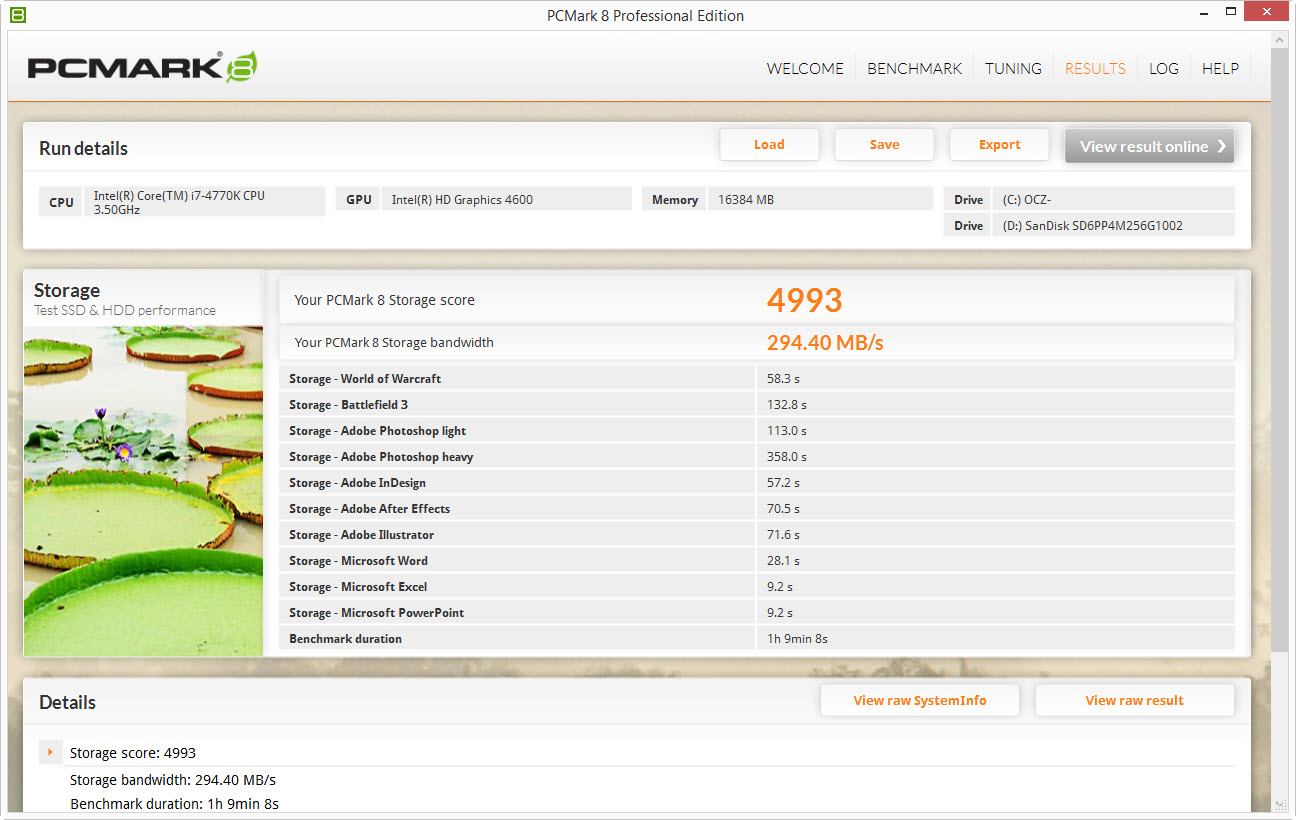1296x820 pixels.
Task: Click the Intel Core i7-4770K CPU text
Action: point(179,202)
